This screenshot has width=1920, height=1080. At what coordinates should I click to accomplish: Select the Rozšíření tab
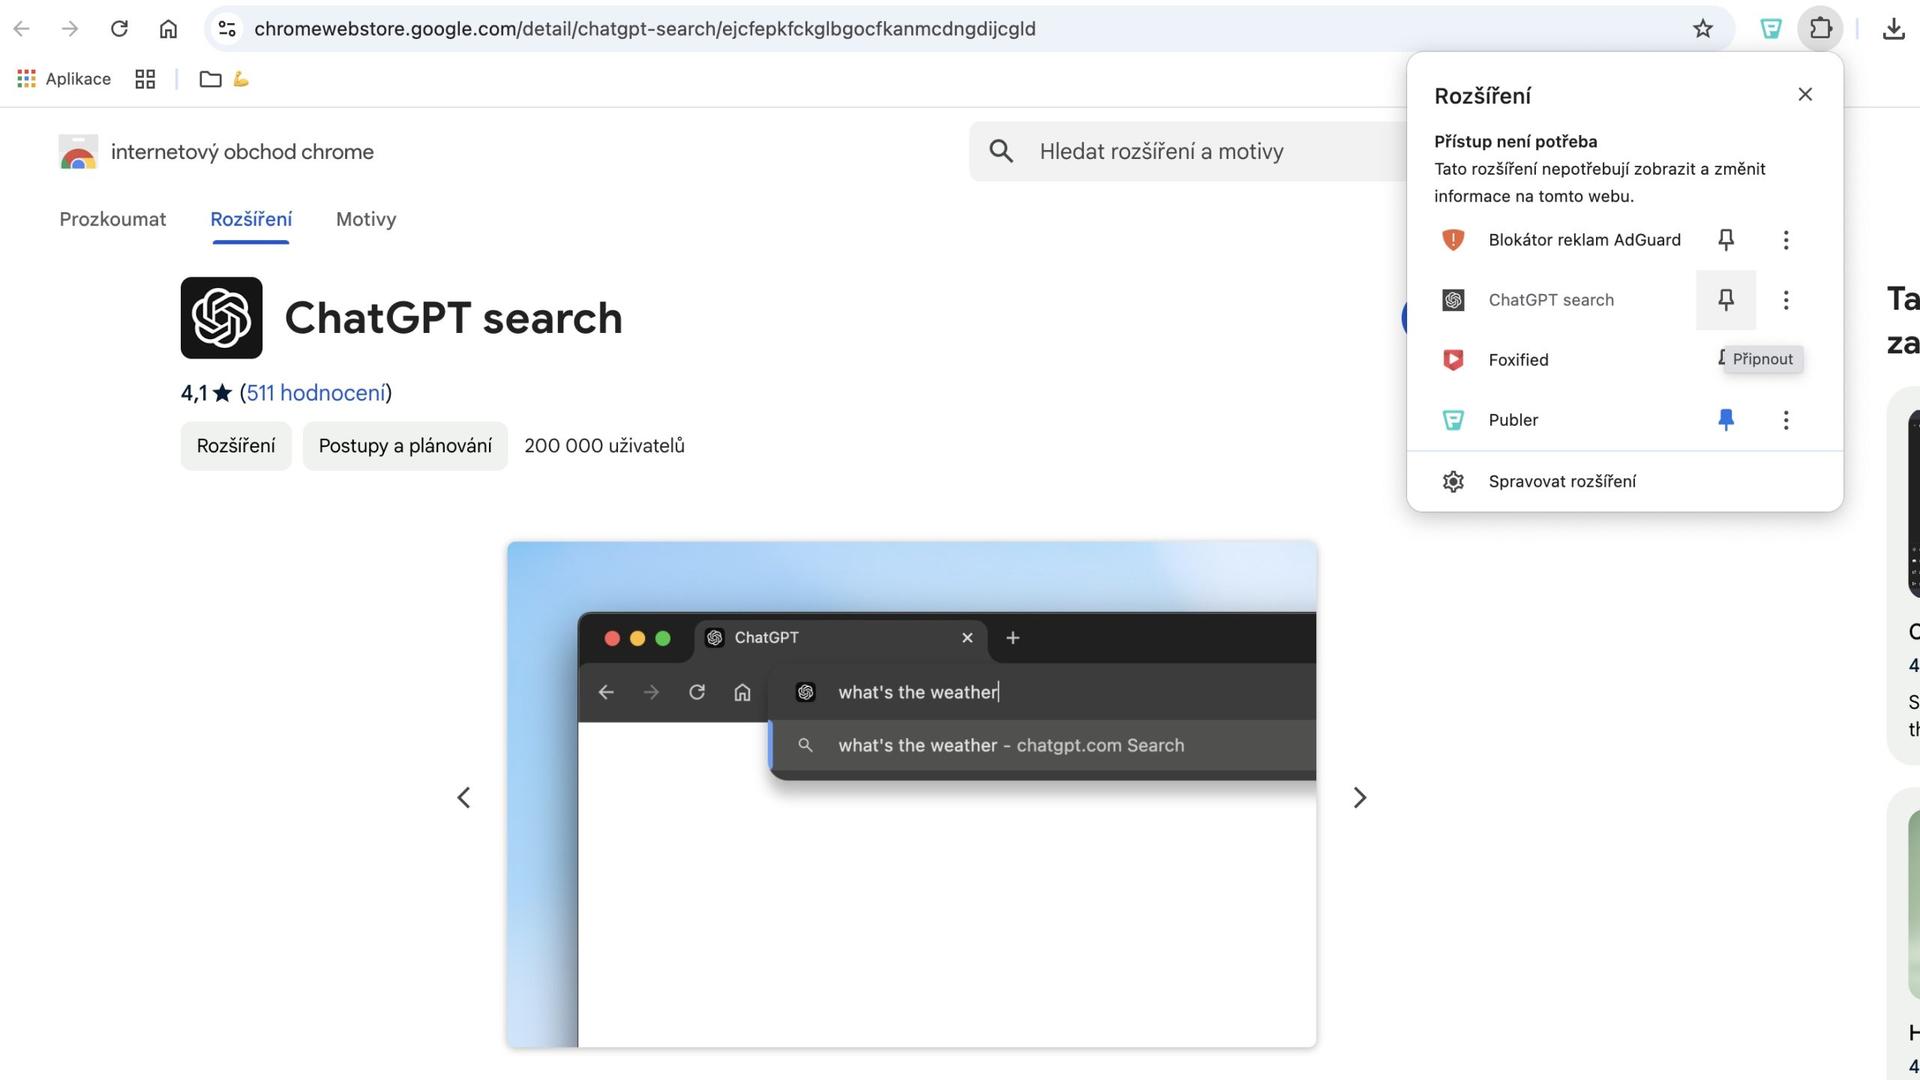[x=251, y=219]
